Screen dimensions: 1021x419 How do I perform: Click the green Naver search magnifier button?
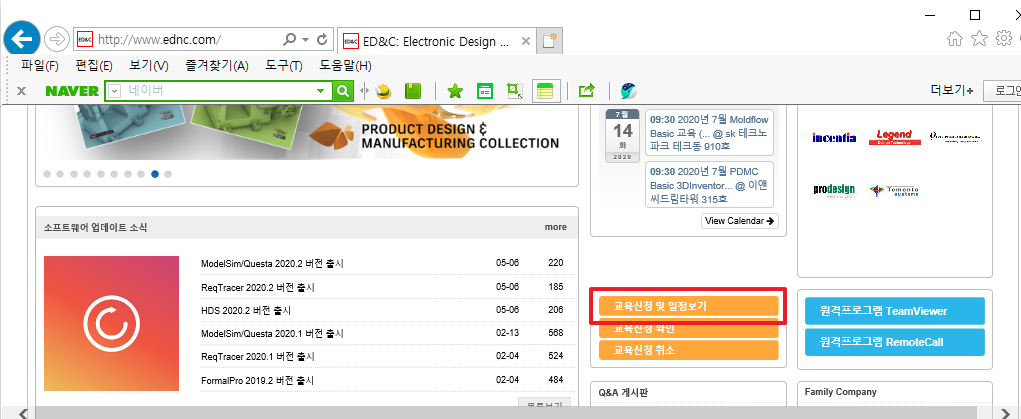click(x=343, y=91)
